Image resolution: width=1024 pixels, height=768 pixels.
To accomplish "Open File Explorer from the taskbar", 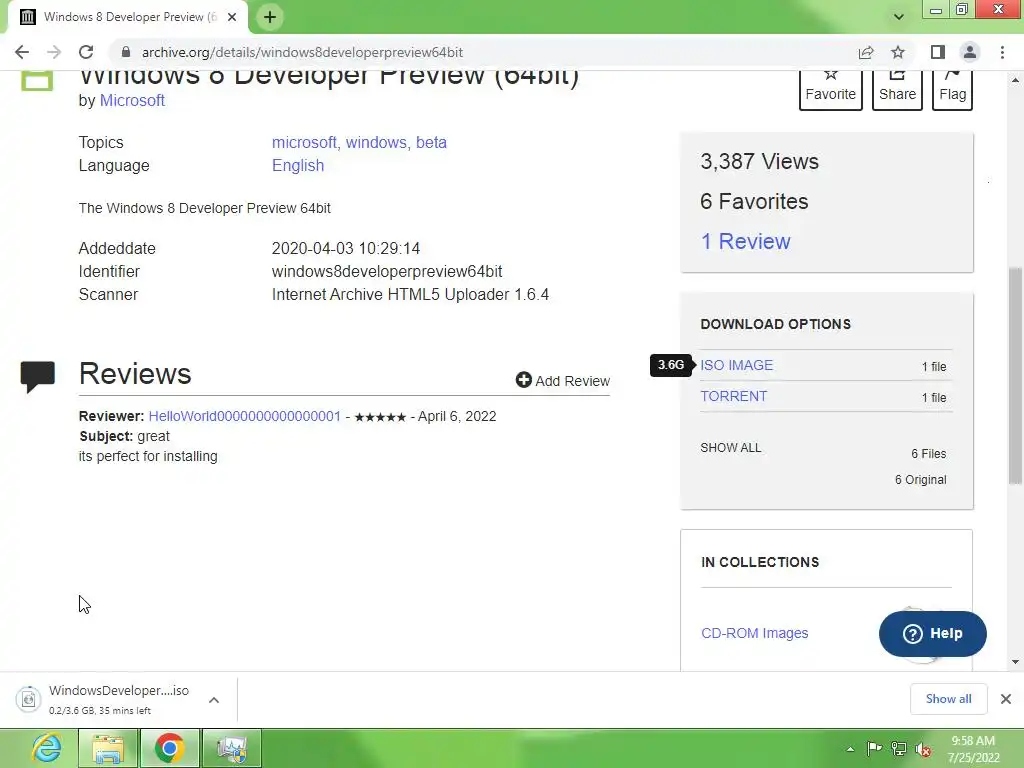I will [x=108, y=748].
